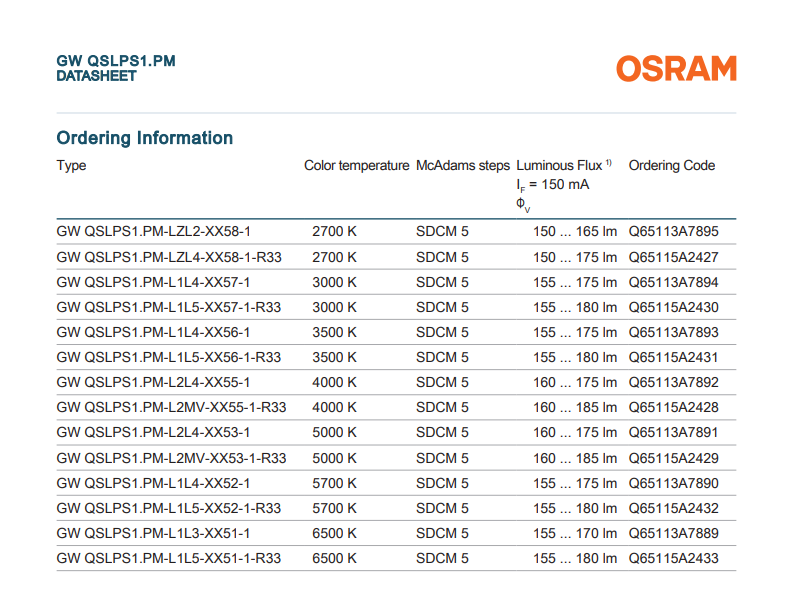Click the OSRAM logo
Screen dimensions: 792x595
click(676, 69)
